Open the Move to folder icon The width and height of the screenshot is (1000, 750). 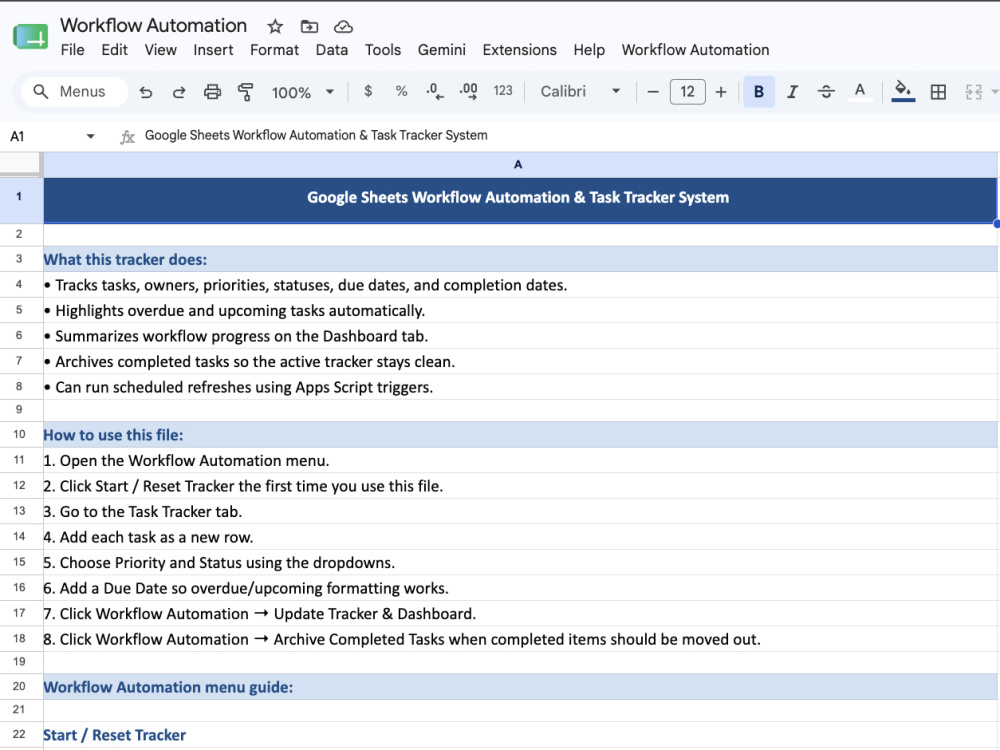[x=309, y=26]
